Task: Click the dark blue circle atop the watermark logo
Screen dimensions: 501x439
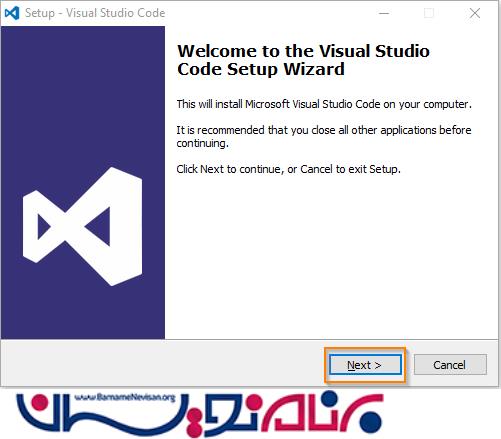Action: [330, 398]
